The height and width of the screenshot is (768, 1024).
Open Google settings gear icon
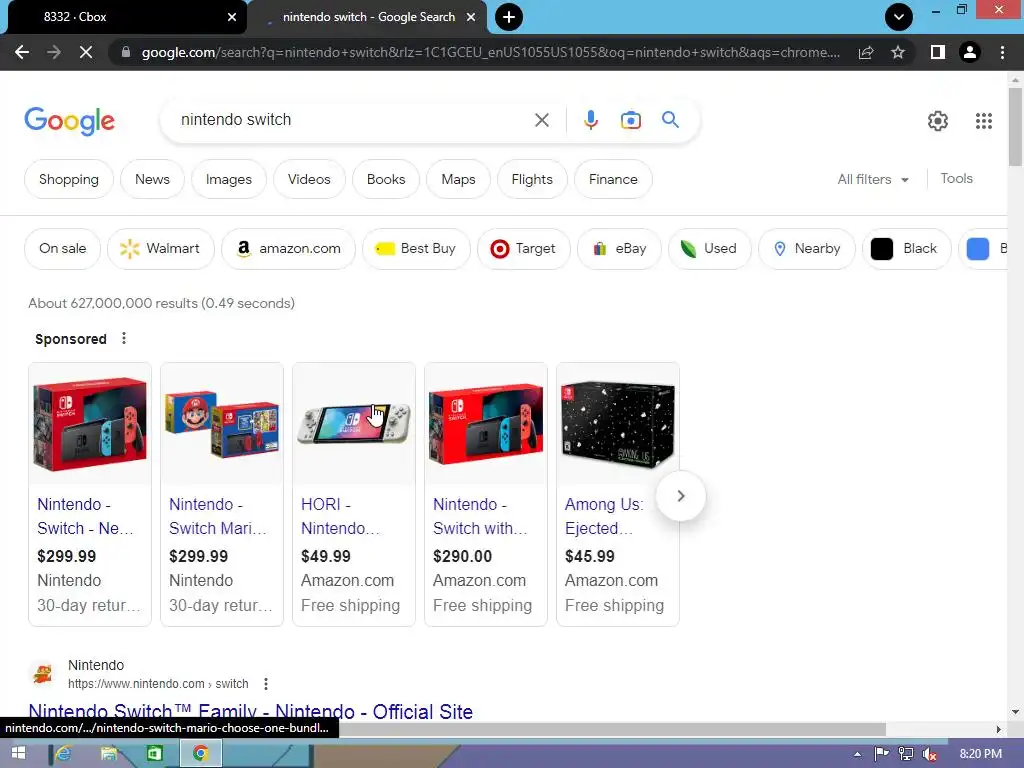point(938,121)
